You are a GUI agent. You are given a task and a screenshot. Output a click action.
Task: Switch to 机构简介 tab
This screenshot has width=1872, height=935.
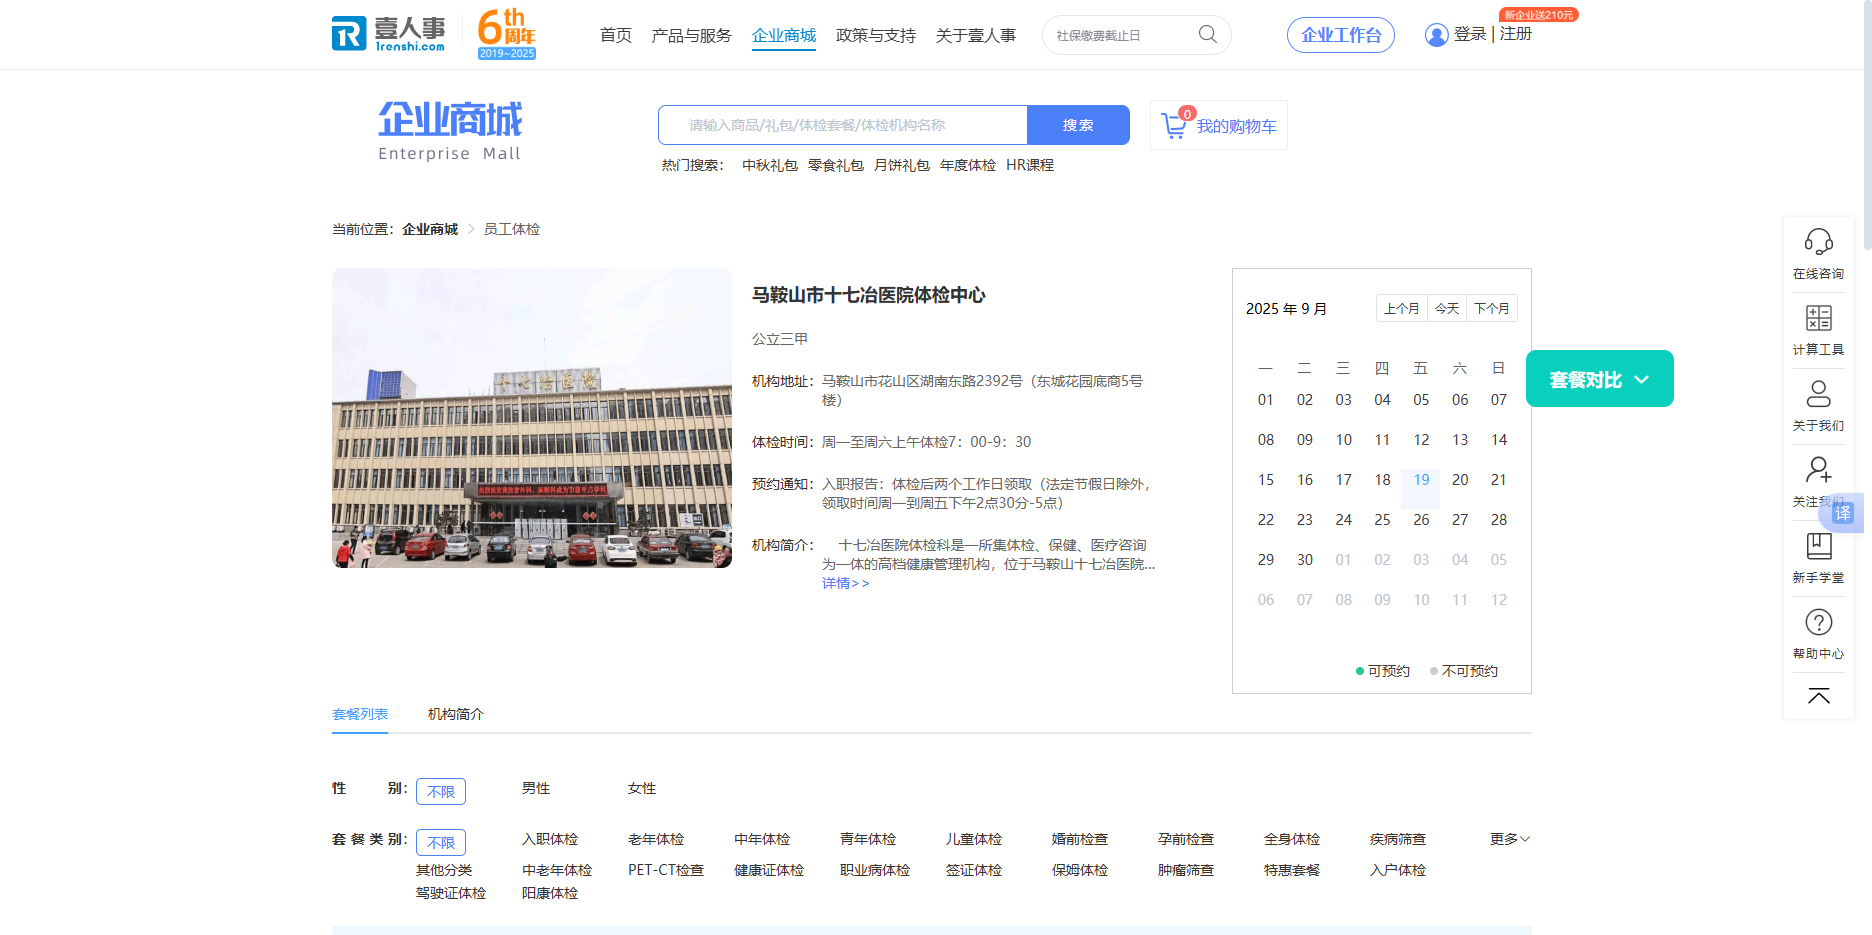pos(456,714)
